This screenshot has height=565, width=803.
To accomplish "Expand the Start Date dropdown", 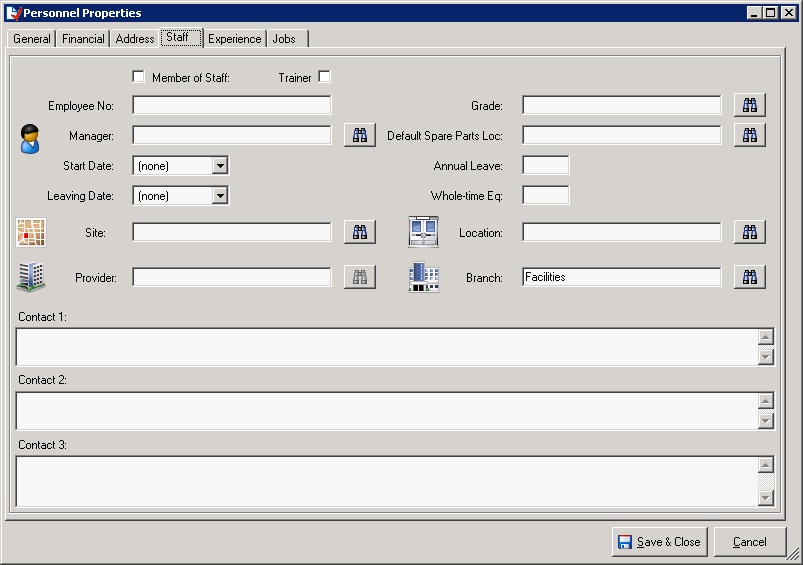I will click(x=220, y=165).
